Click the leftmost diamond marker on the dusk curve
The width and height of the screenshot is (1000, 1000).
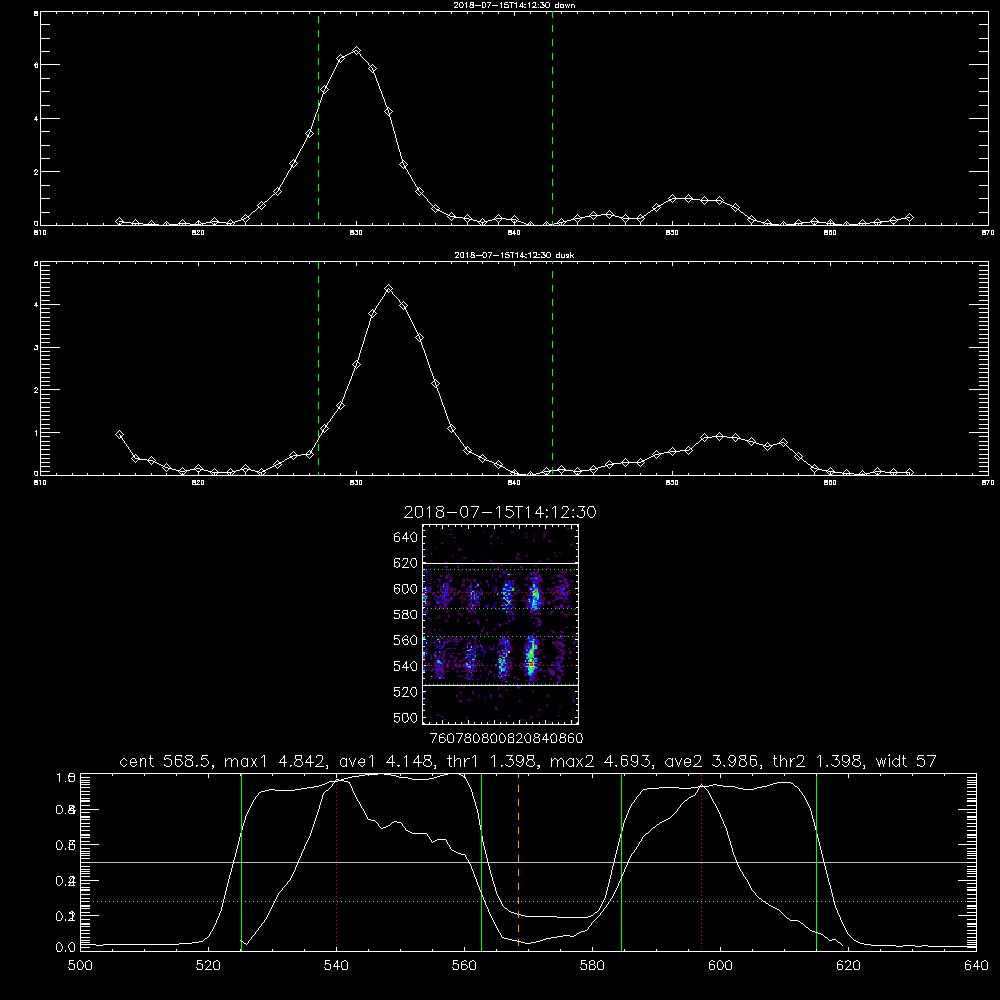coord(119,434)
